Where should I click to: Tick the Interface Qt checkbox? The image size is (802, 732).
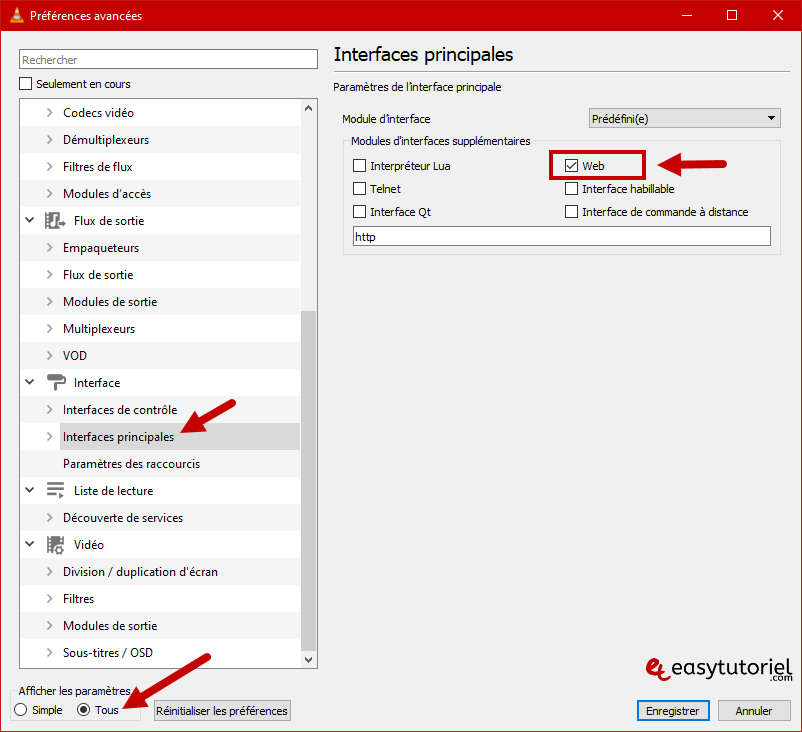point(360,212)
